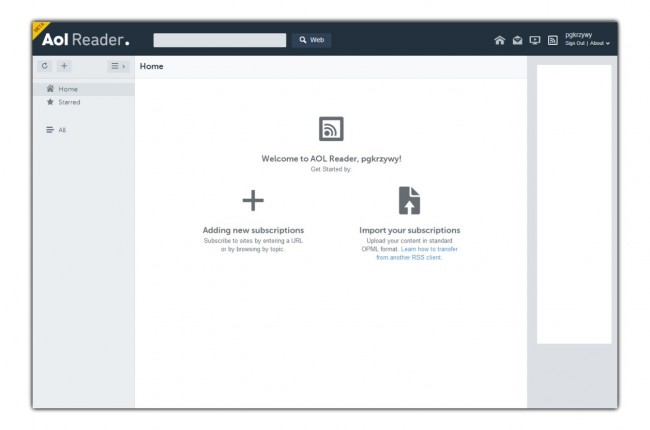Click the large plus icon for adding subscriptions

click(x=253, y=201)
